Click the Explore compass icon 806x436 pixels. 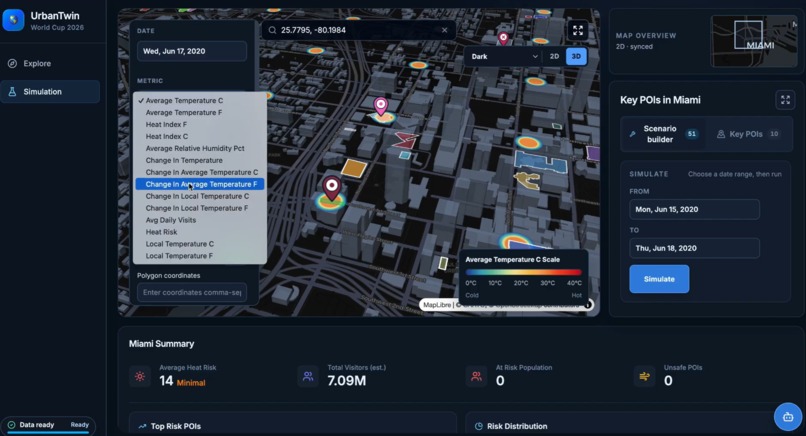[12, 63]
